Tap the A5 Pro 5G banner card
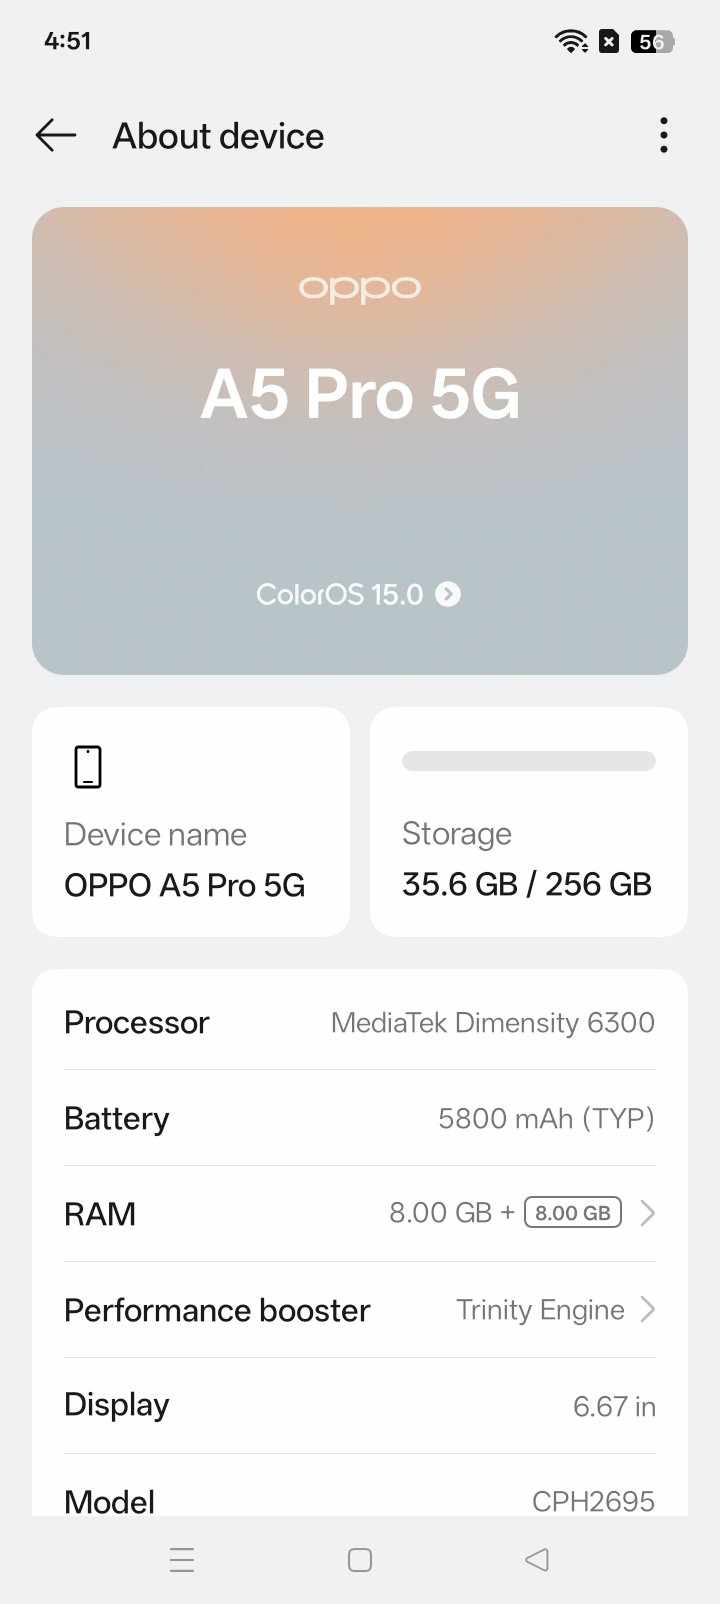 [x=360, y=440]
